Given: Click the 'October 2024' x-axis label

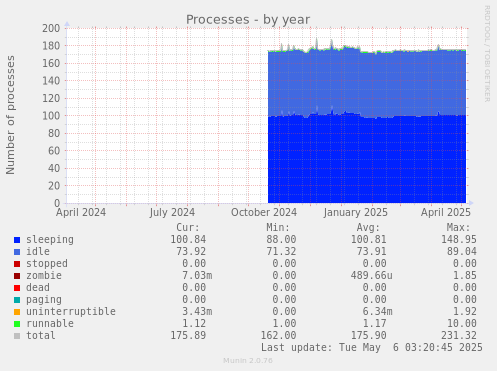Looking at the screenshot, I should click(x=264, y=213).
